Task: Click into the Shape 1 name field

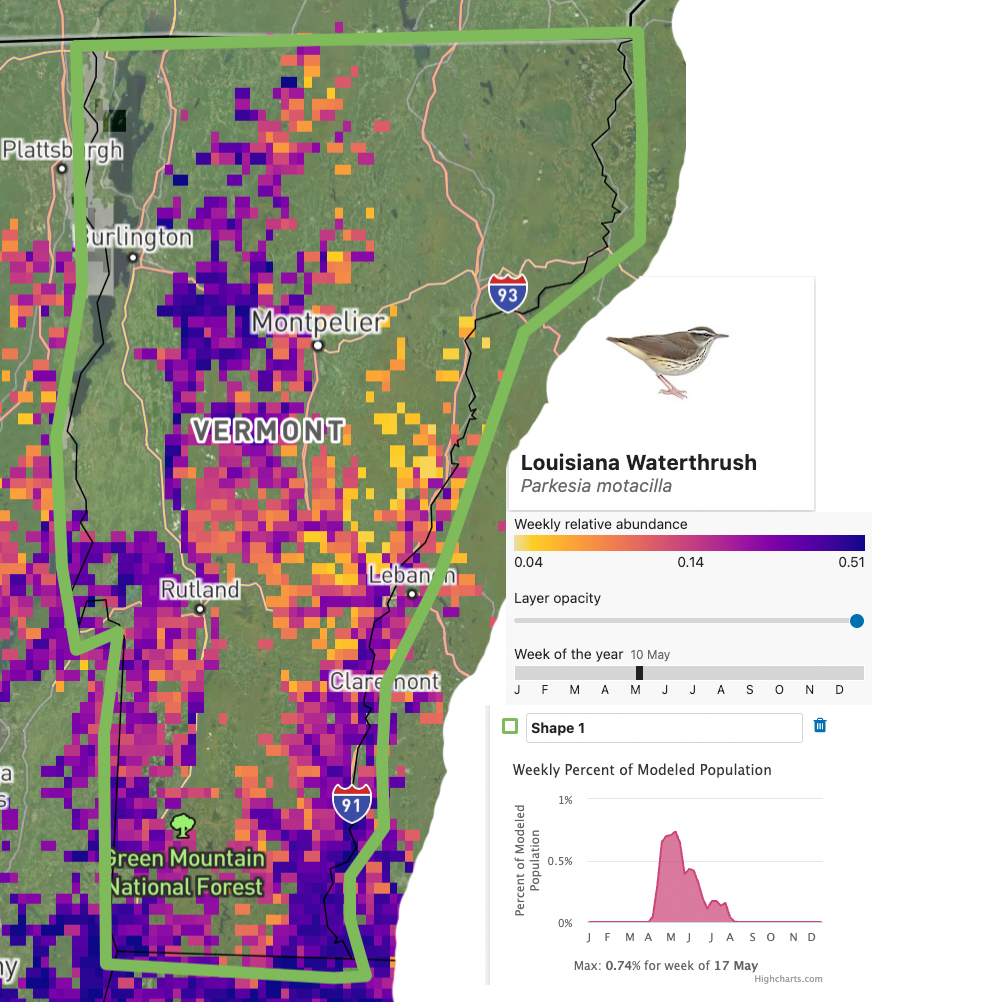Action: click(664, 728)
